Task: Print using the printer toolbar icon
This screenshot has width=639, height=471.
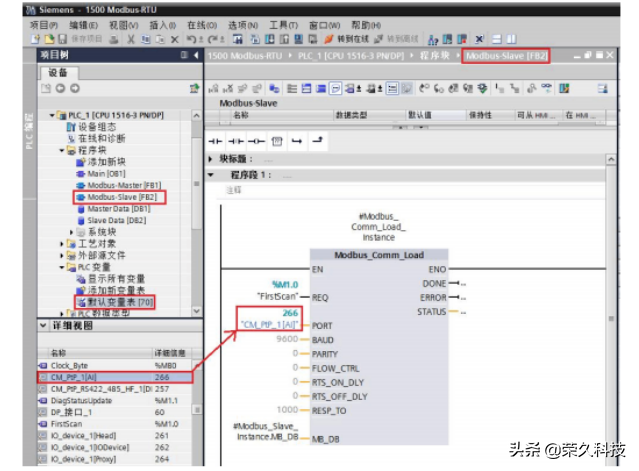Action: (115, 40)
